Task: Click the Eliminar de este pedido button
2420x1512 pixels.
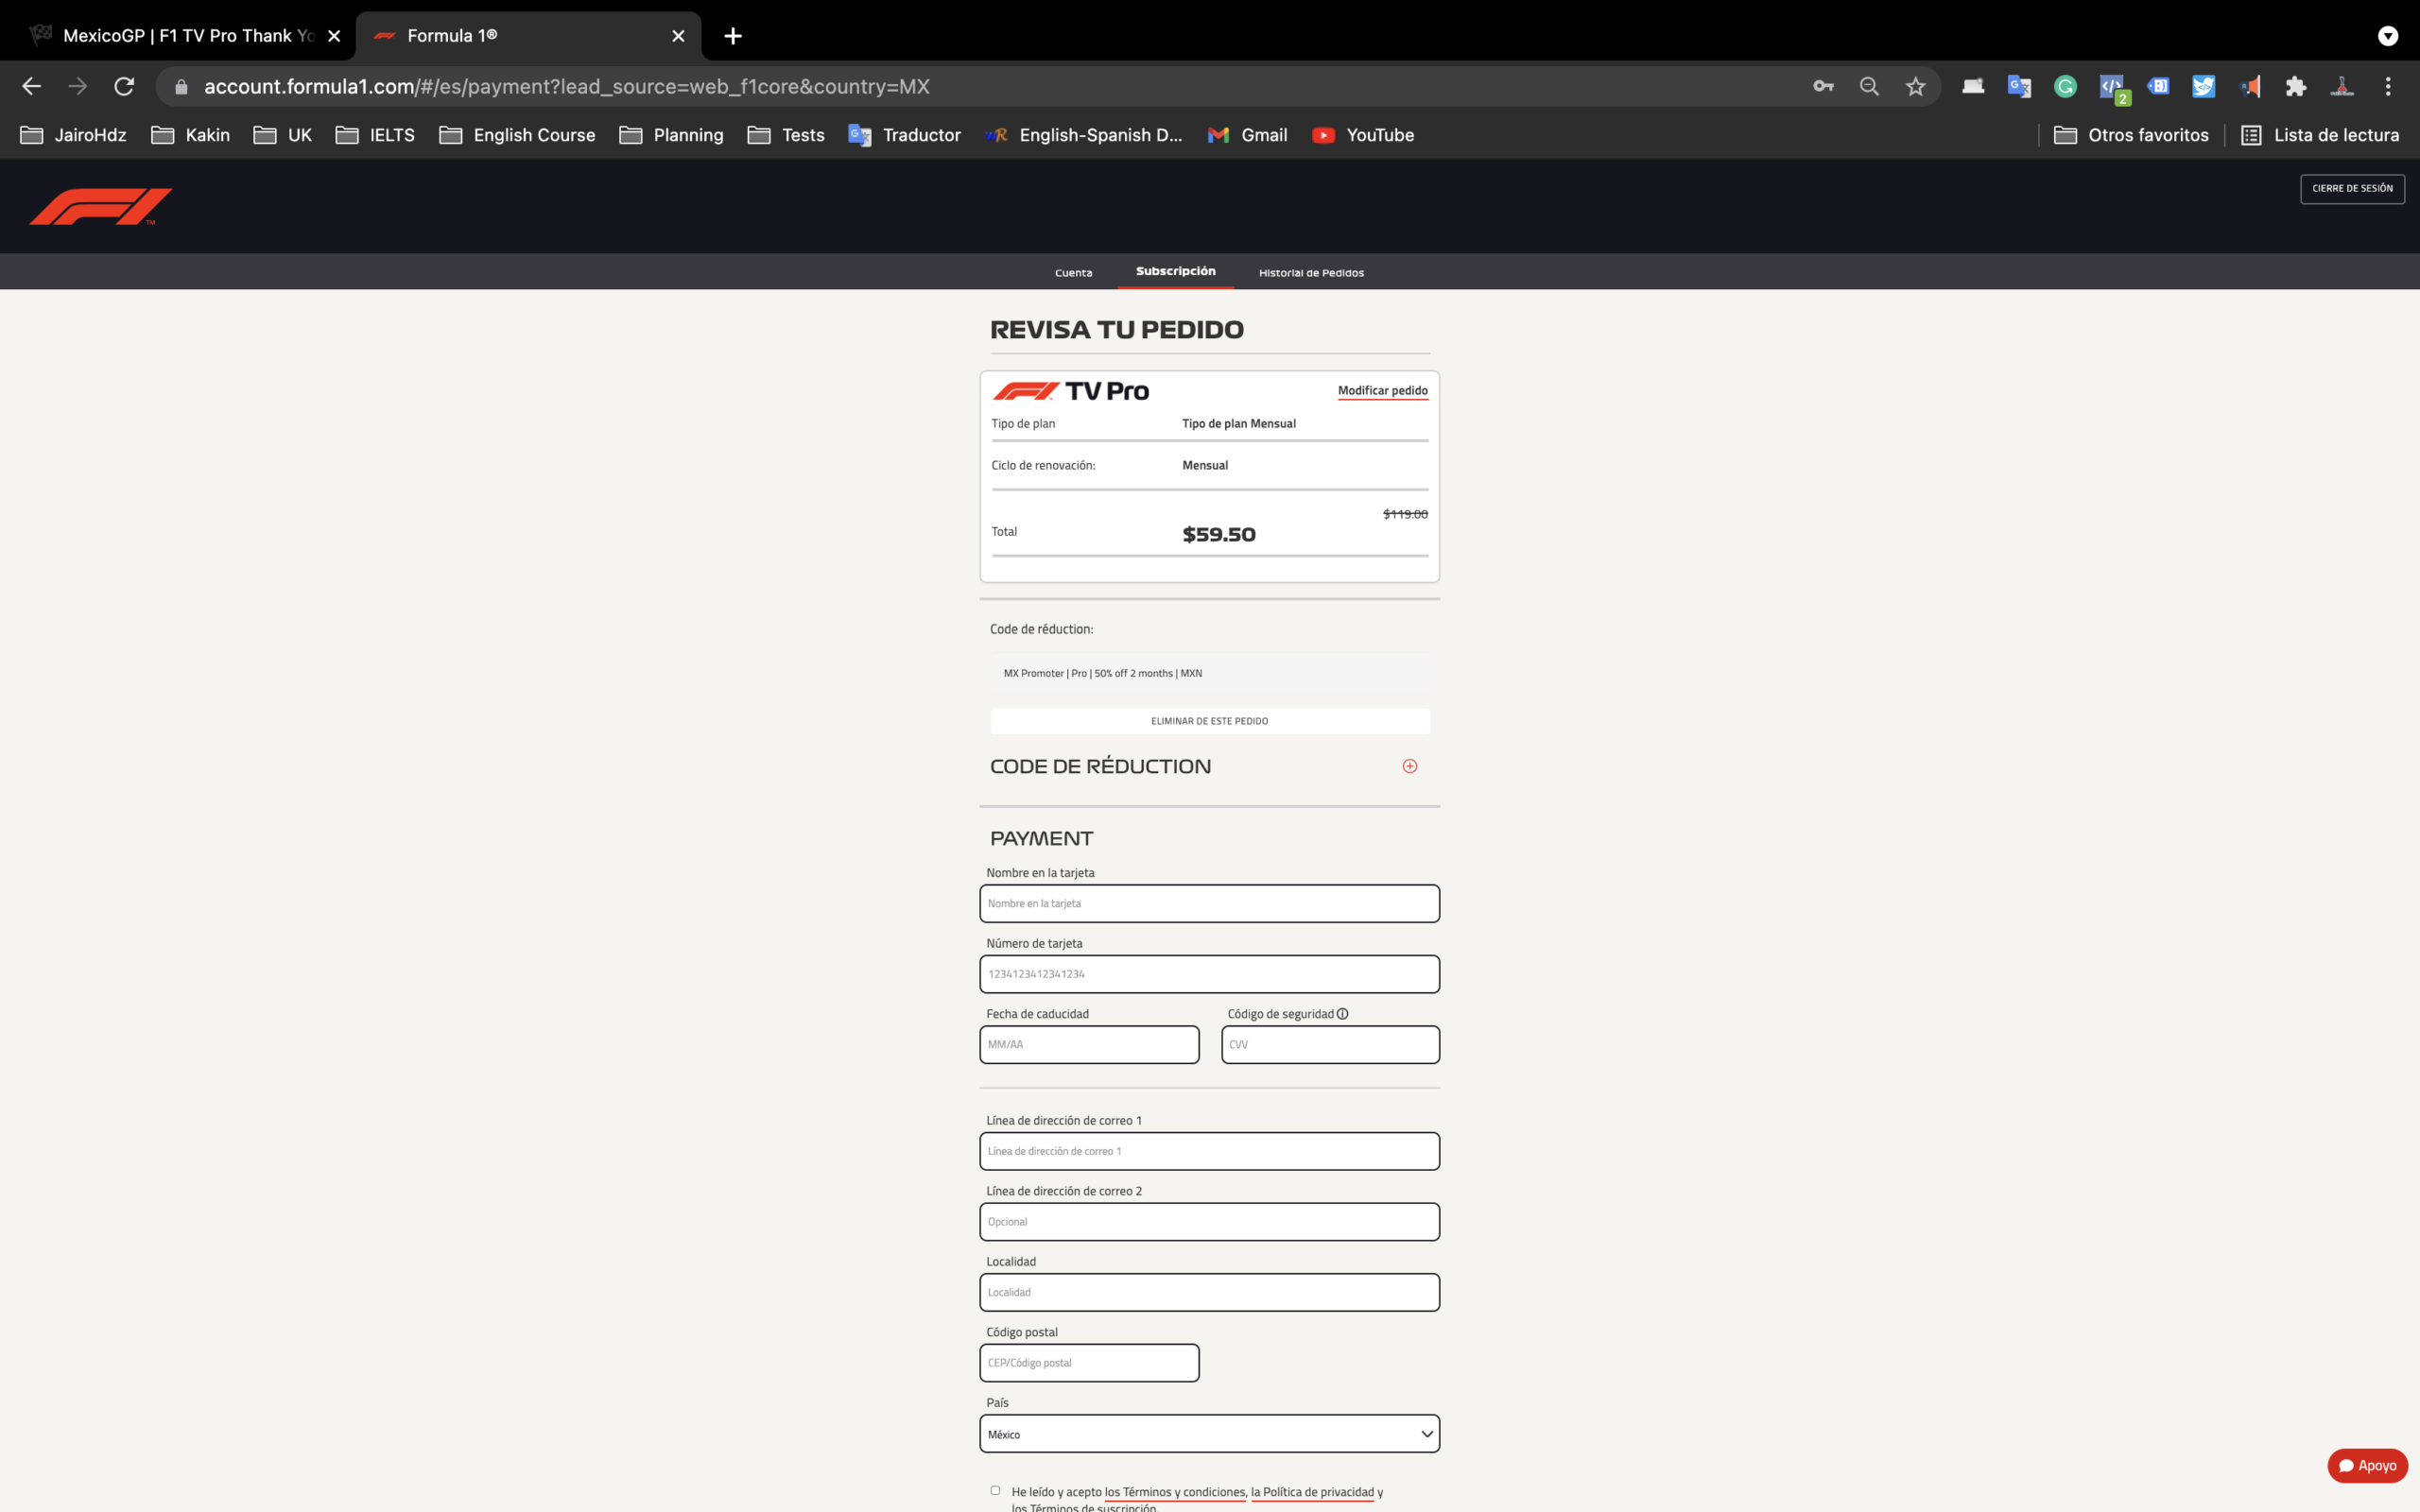Action: 1209,721
